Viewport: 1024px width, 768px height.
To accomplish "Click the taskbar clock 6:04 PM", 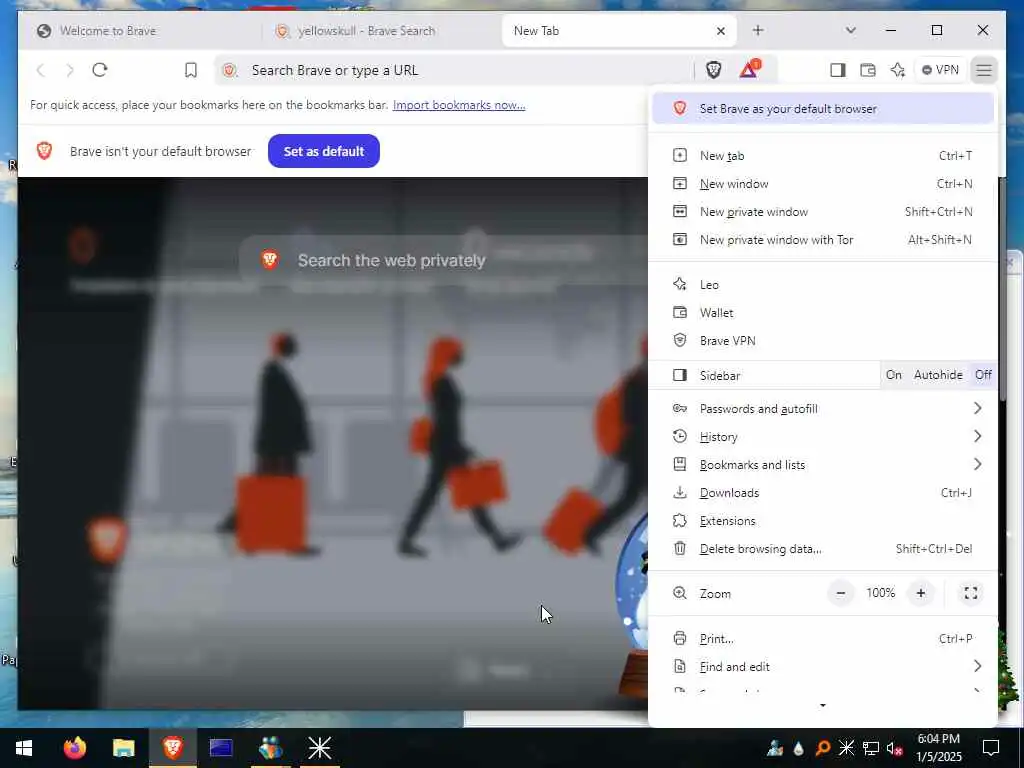I will [938, 748].
